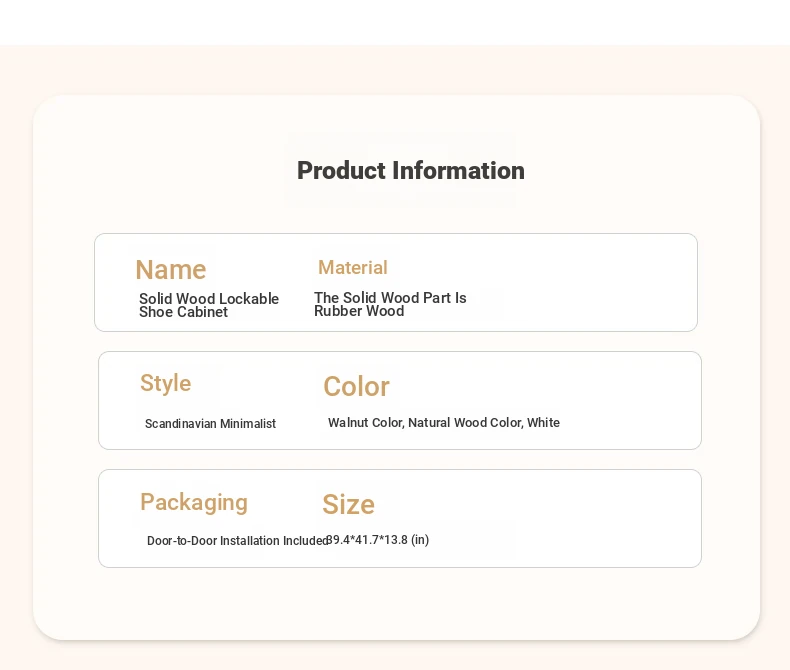Click the 39.4*41.7*13.8 (in) dimensions
The image size is (790, 670).
[x=379, y=540]
